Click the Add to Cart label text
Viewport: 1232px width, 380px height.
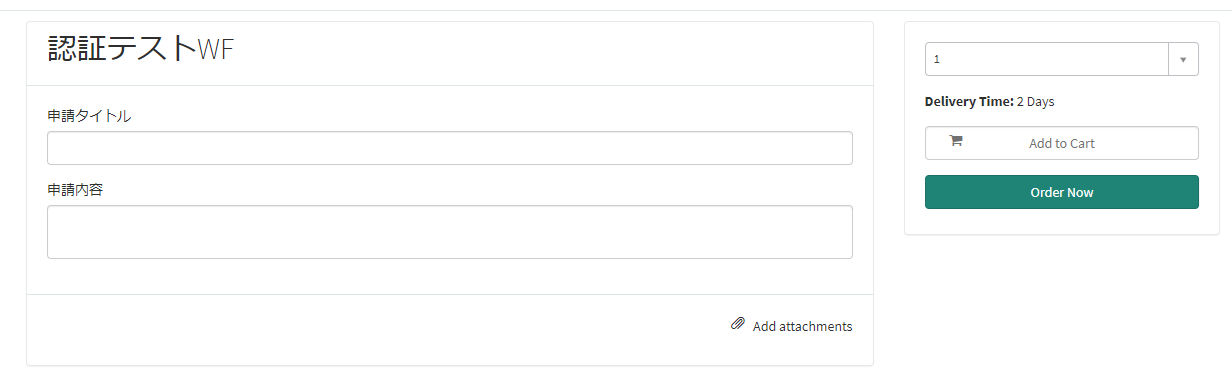tap(1061, 143)
